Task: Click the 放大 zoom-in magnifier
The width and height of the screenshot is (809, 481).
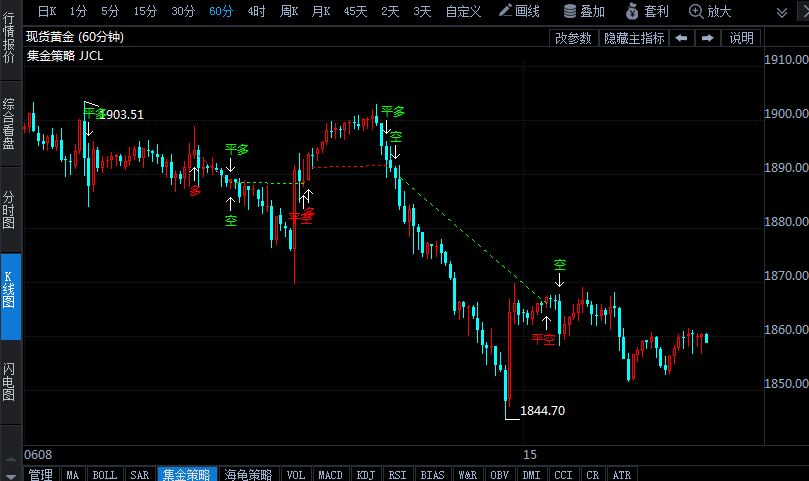Action: 710,11
